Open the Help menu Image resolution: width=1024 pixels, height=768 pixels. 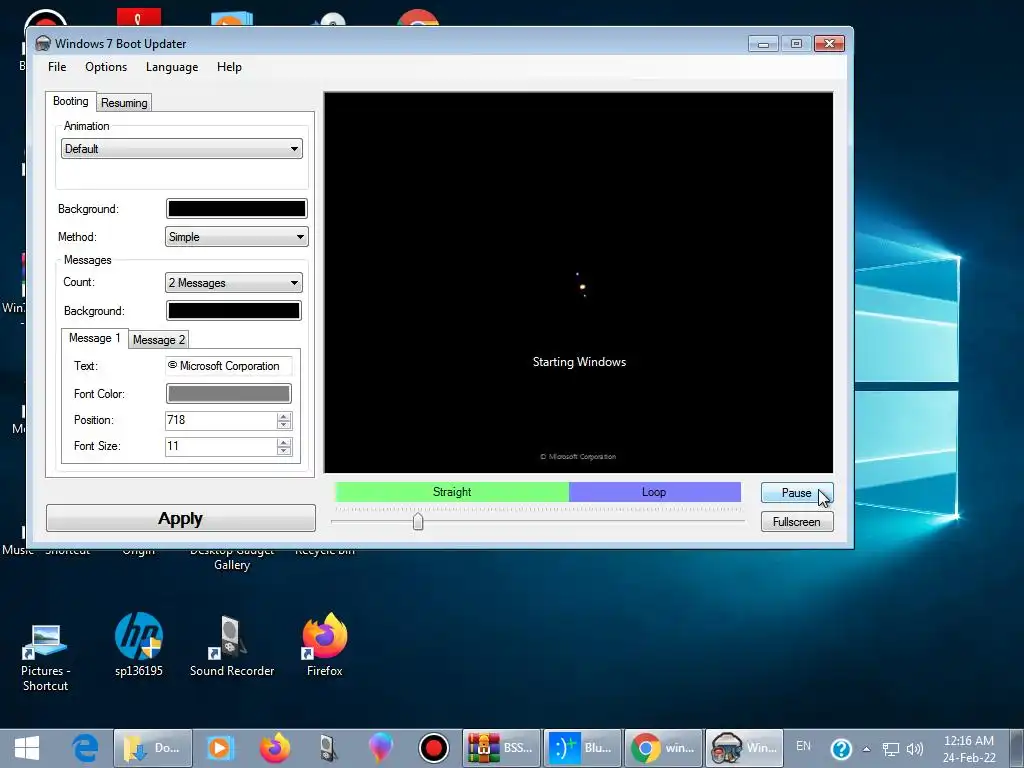[x=229, y=67]
